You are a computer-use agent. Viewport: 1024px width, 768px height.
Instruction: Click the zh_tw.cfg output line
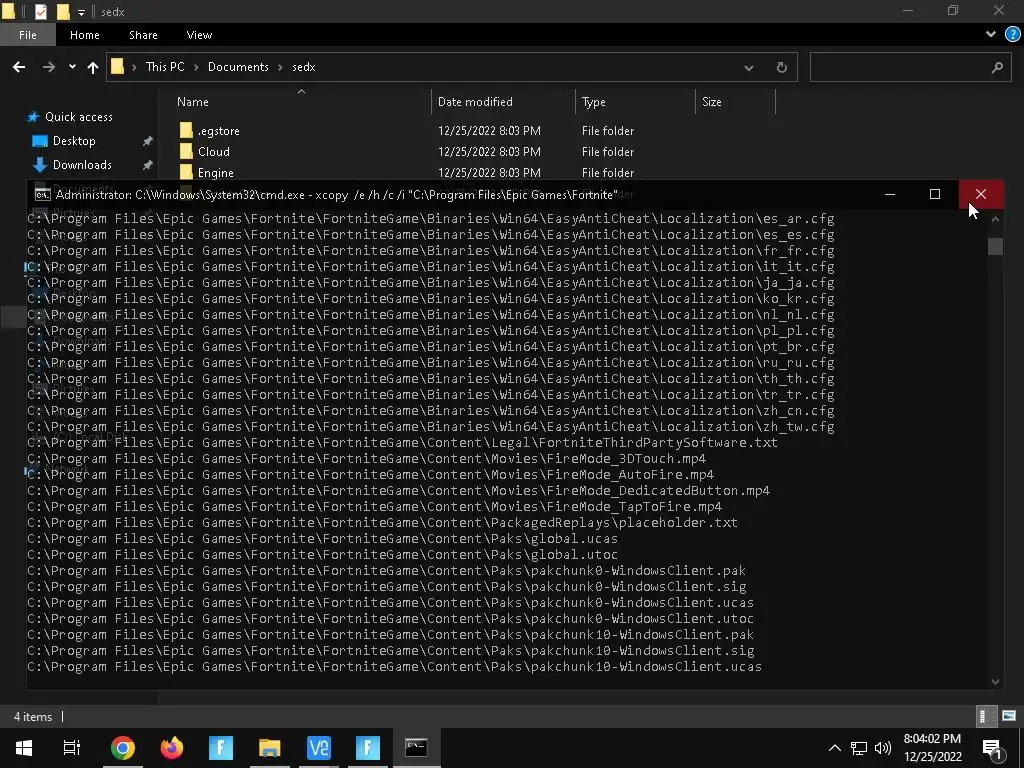pos(430,427)
